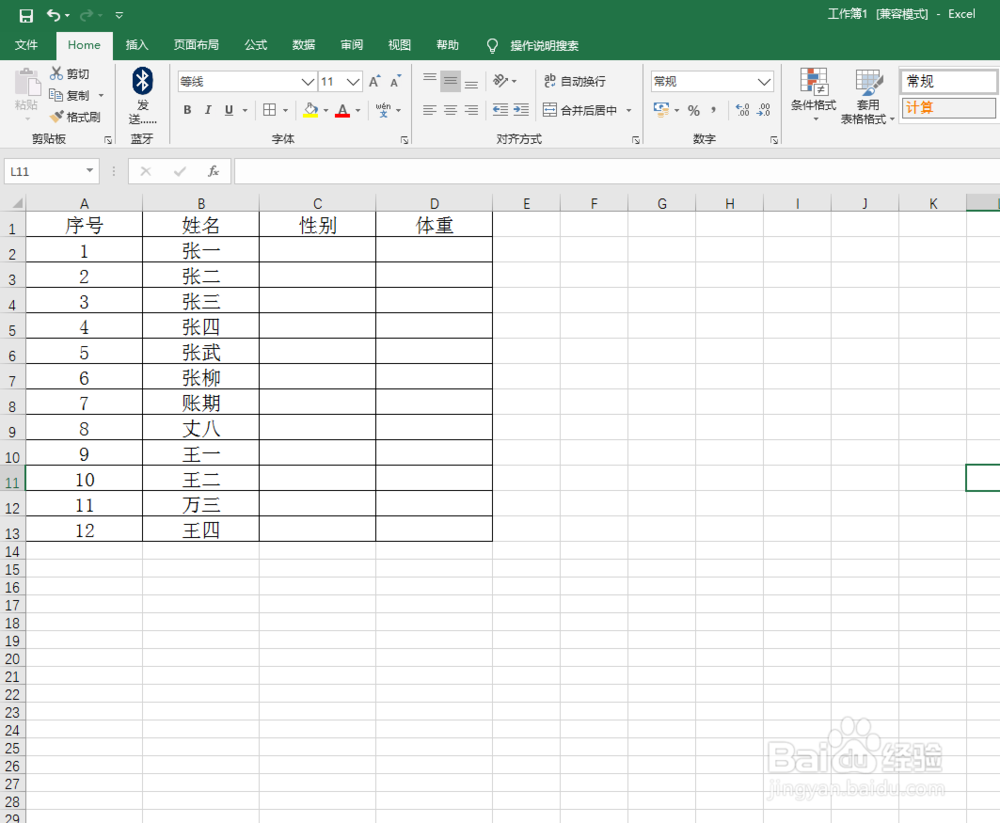Image resolution: width=1000 pixels, height=823 pixels.
Task: Switch to the 数据 data tab
Action: tap(304, 45)
